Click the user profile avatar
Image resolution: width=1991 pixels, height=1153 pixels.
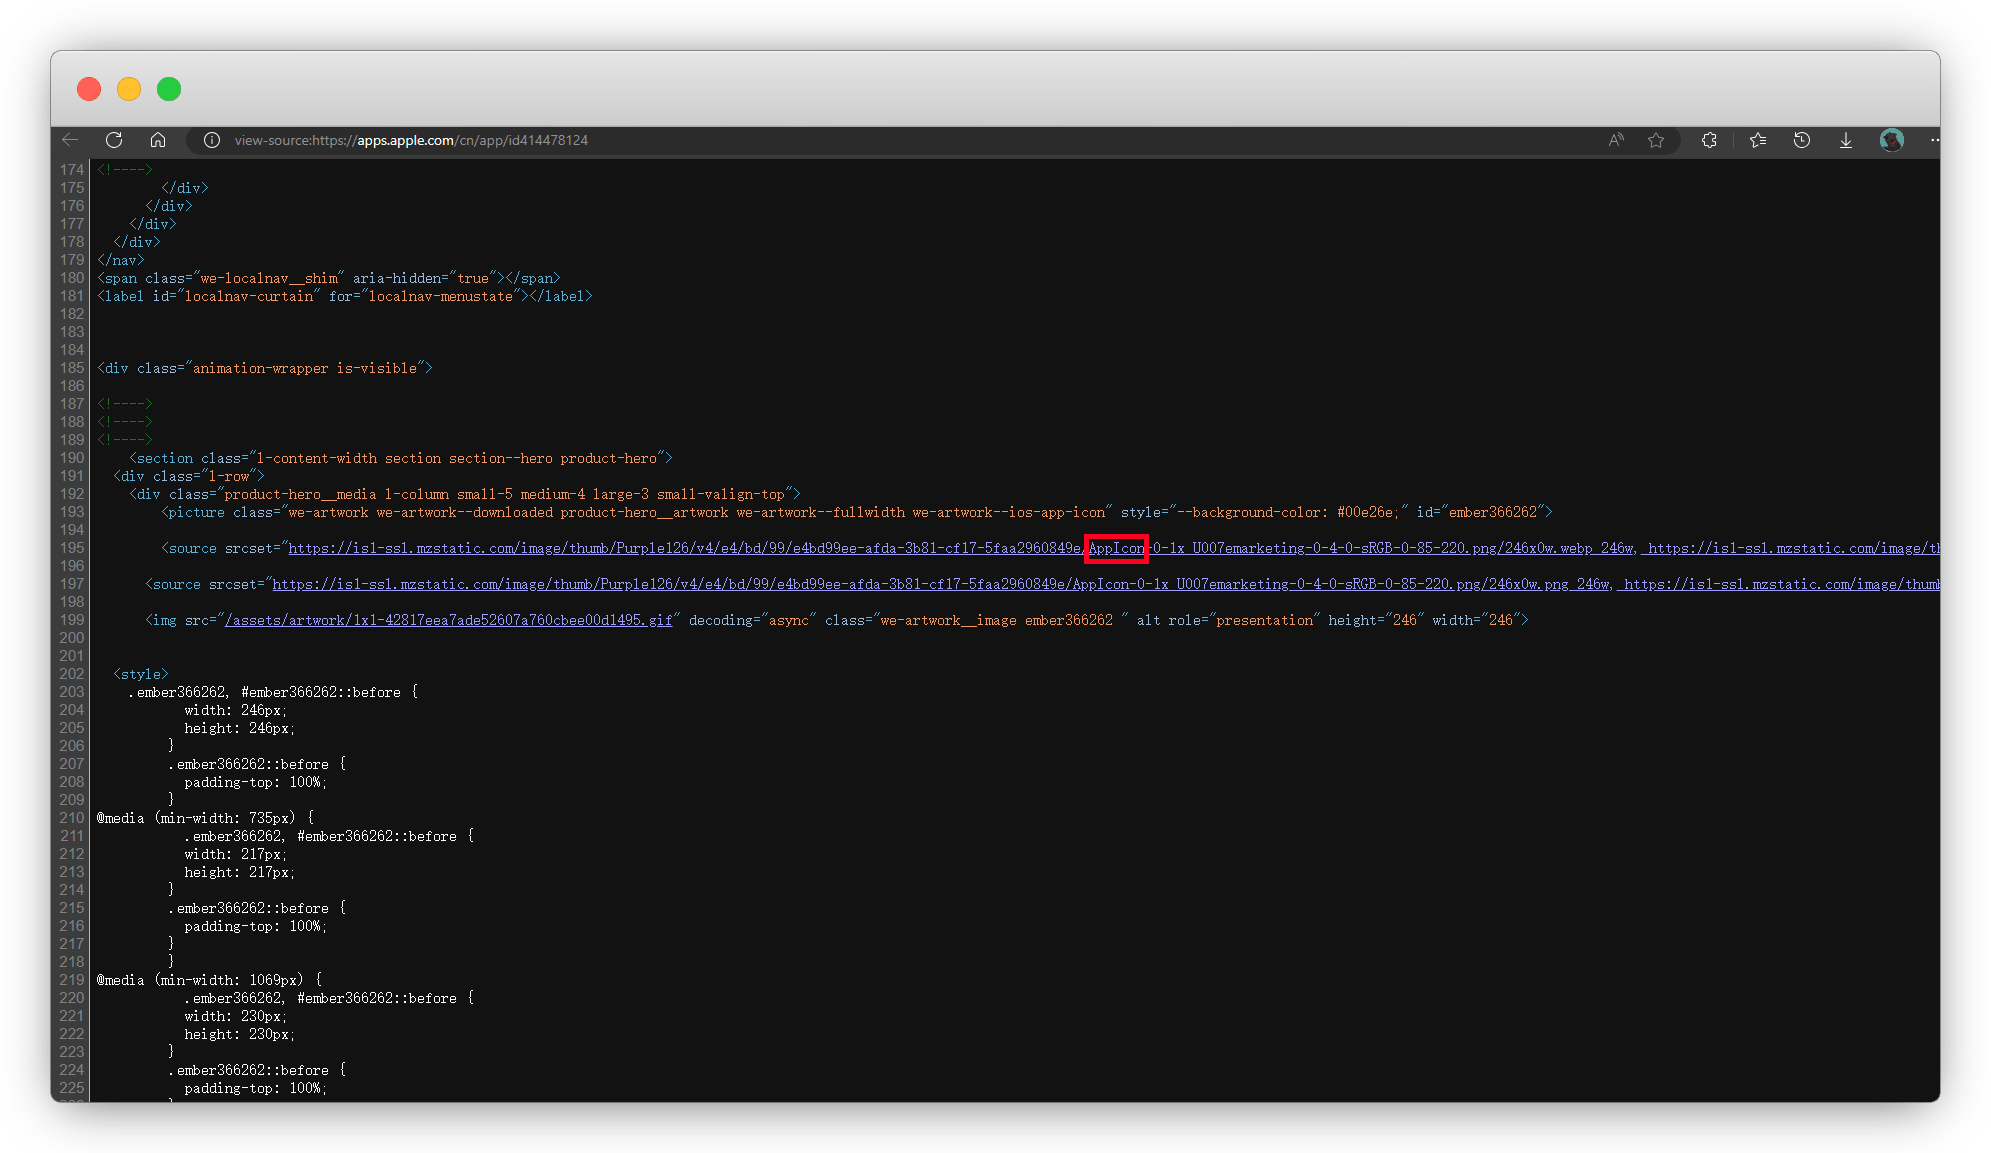1891,140
